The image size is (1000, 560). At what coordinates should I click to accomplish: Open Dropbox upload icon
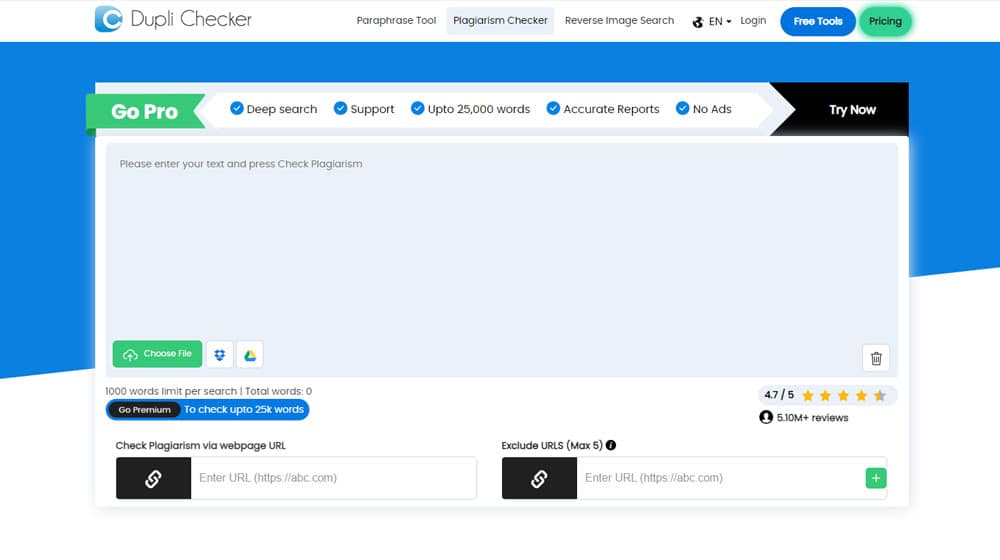click(219, 355)
